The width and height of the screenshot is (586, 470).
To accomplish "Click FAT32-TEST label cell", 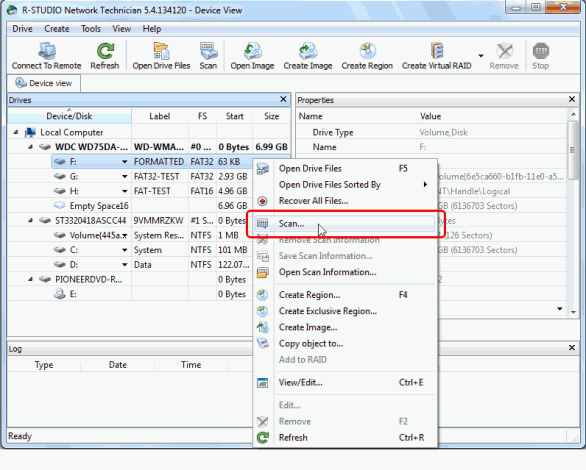I will [x=157, y=176].
